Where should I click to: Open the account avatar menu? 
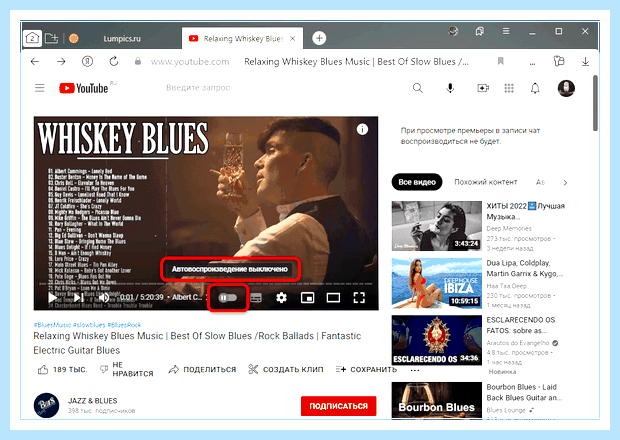tap(566, 88)
